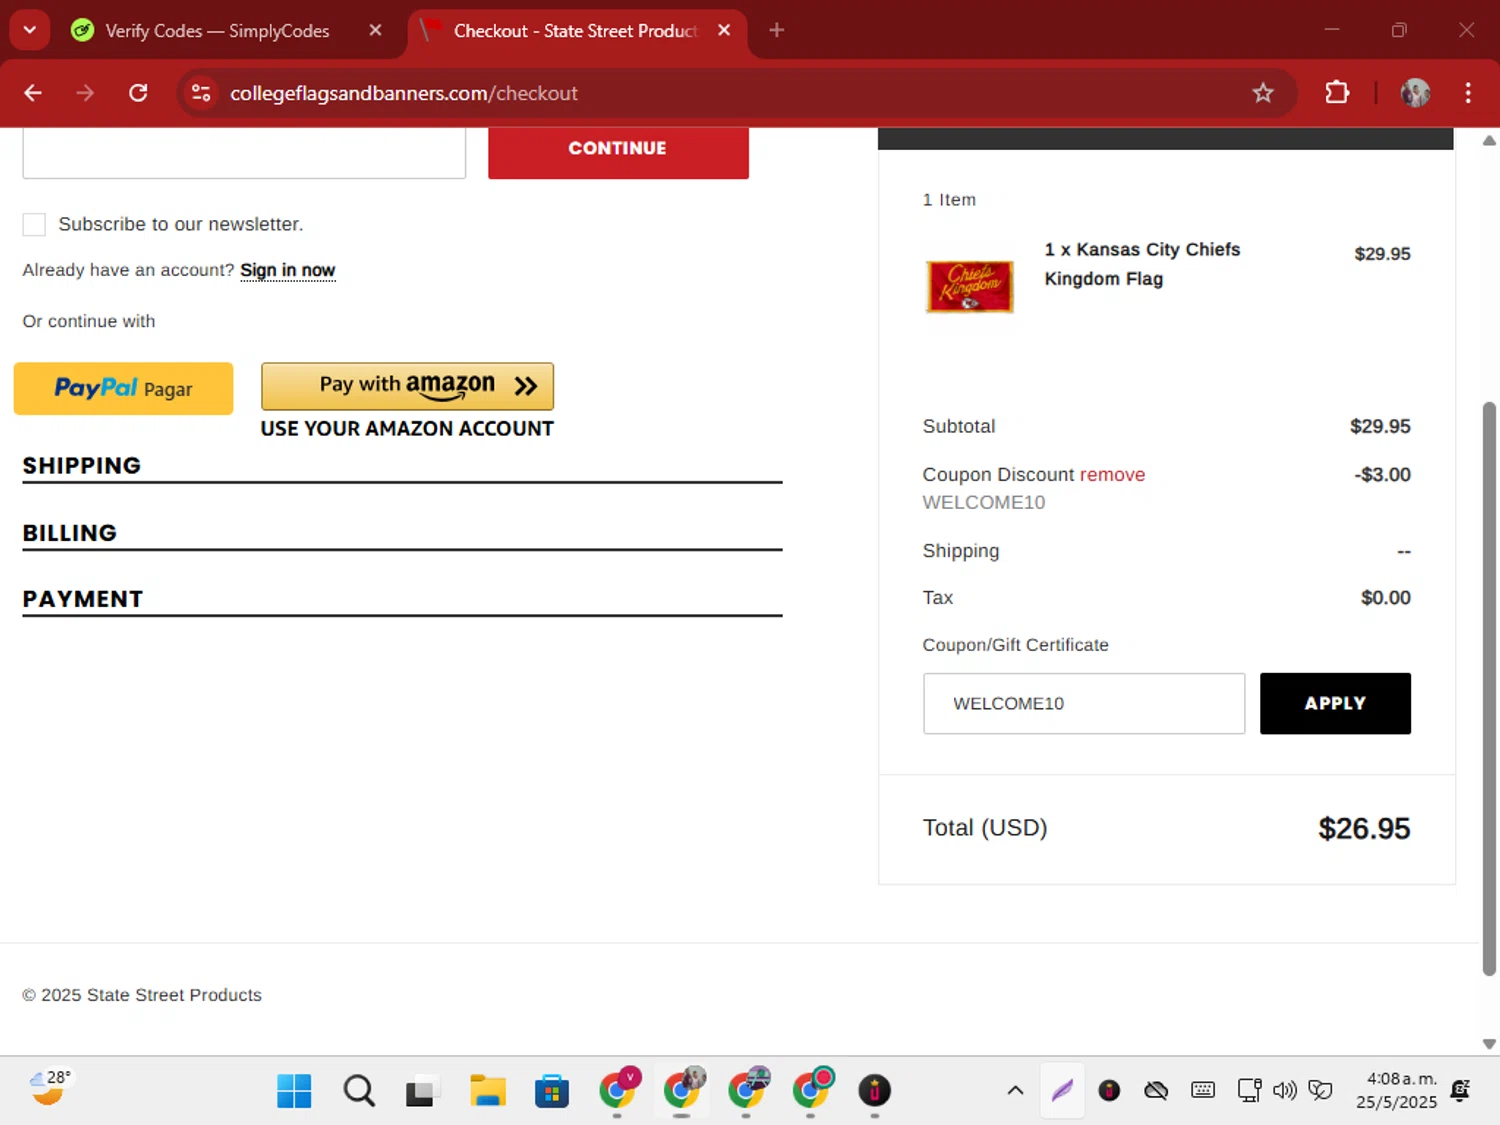Click scrollbar up arrow at top
This screenshot has height=1125, width=1500.
pos(1489,140)
